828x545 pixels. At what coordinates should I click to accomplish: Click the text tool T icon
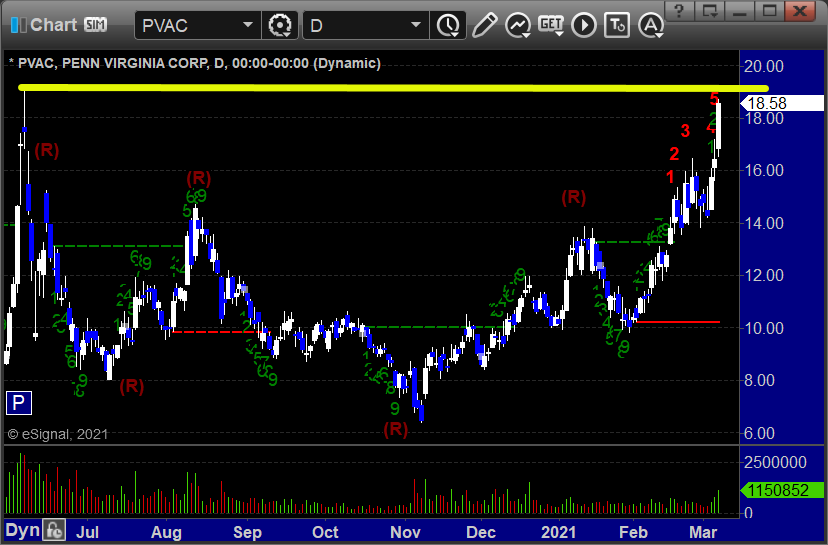[617, 25]
